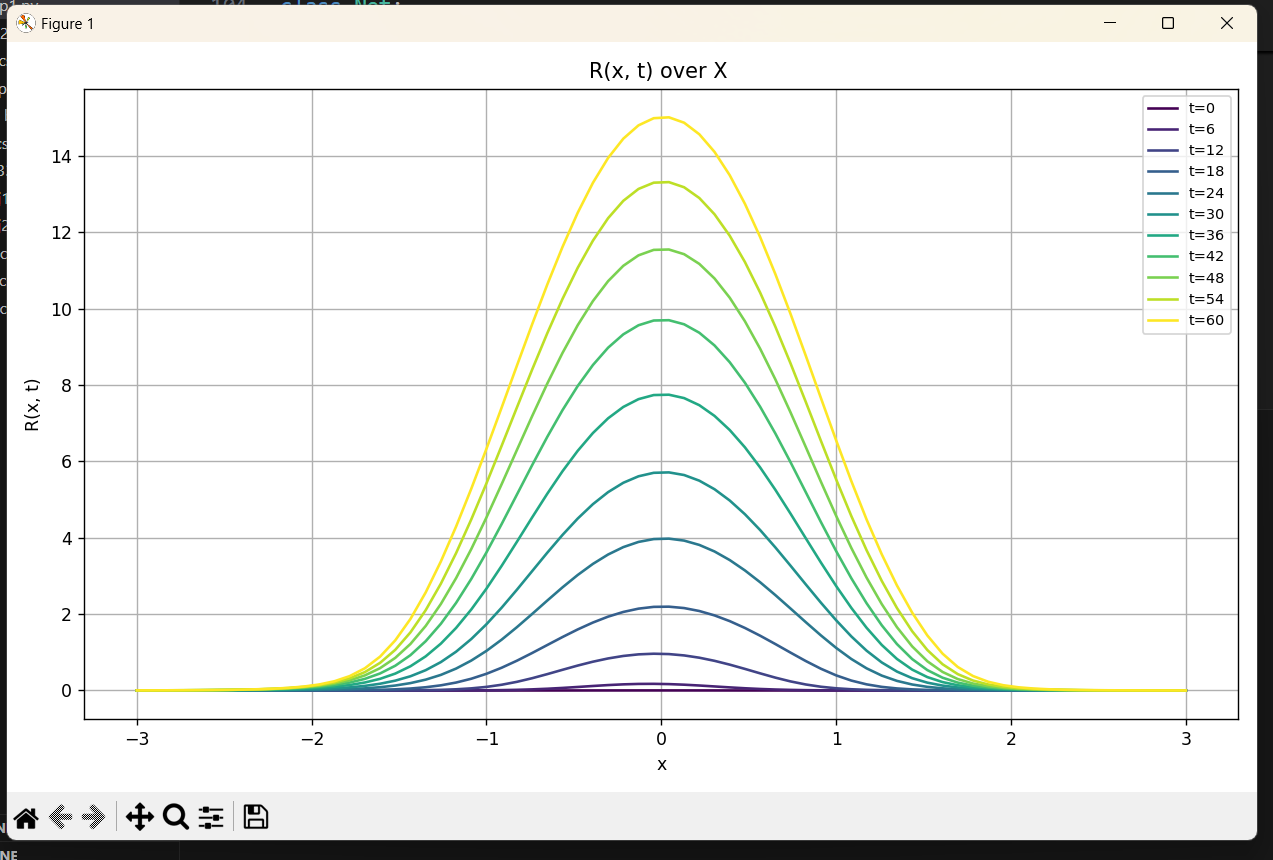The image size is (1273, 860).
Task: Go back to the previous view
Action: pos(60,818)
